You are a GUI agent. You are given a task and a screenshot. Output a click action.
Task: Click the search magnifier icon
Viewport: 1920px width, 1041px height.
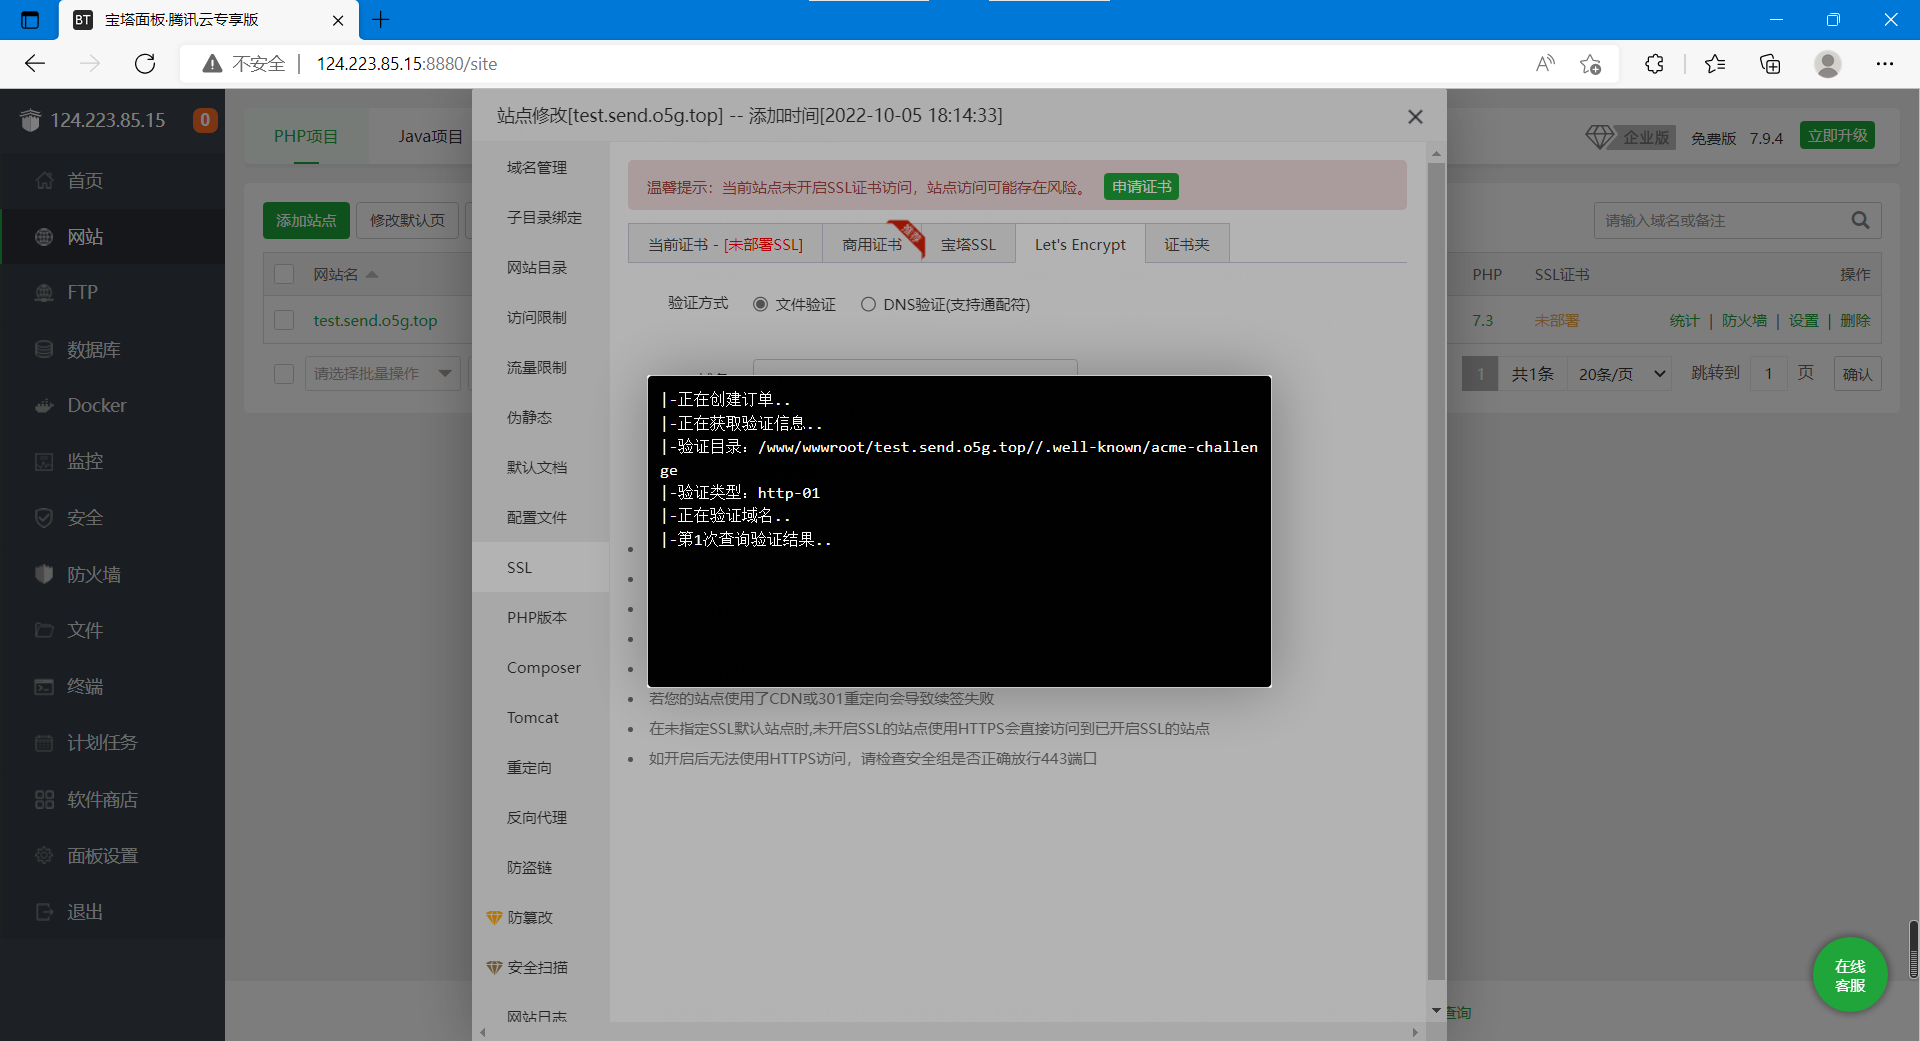coord(1859,220)
